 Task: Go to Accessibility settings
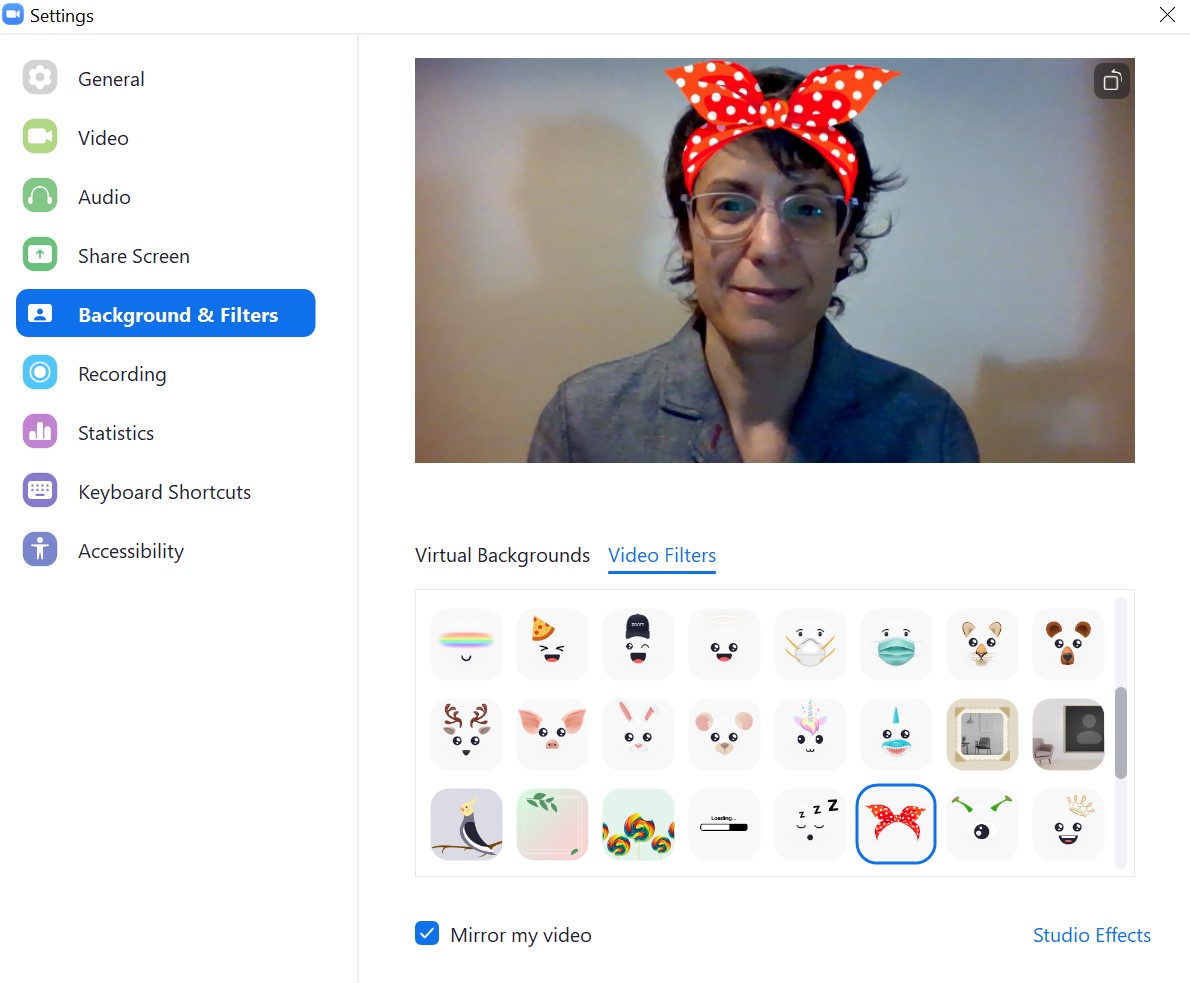[131, 551]
